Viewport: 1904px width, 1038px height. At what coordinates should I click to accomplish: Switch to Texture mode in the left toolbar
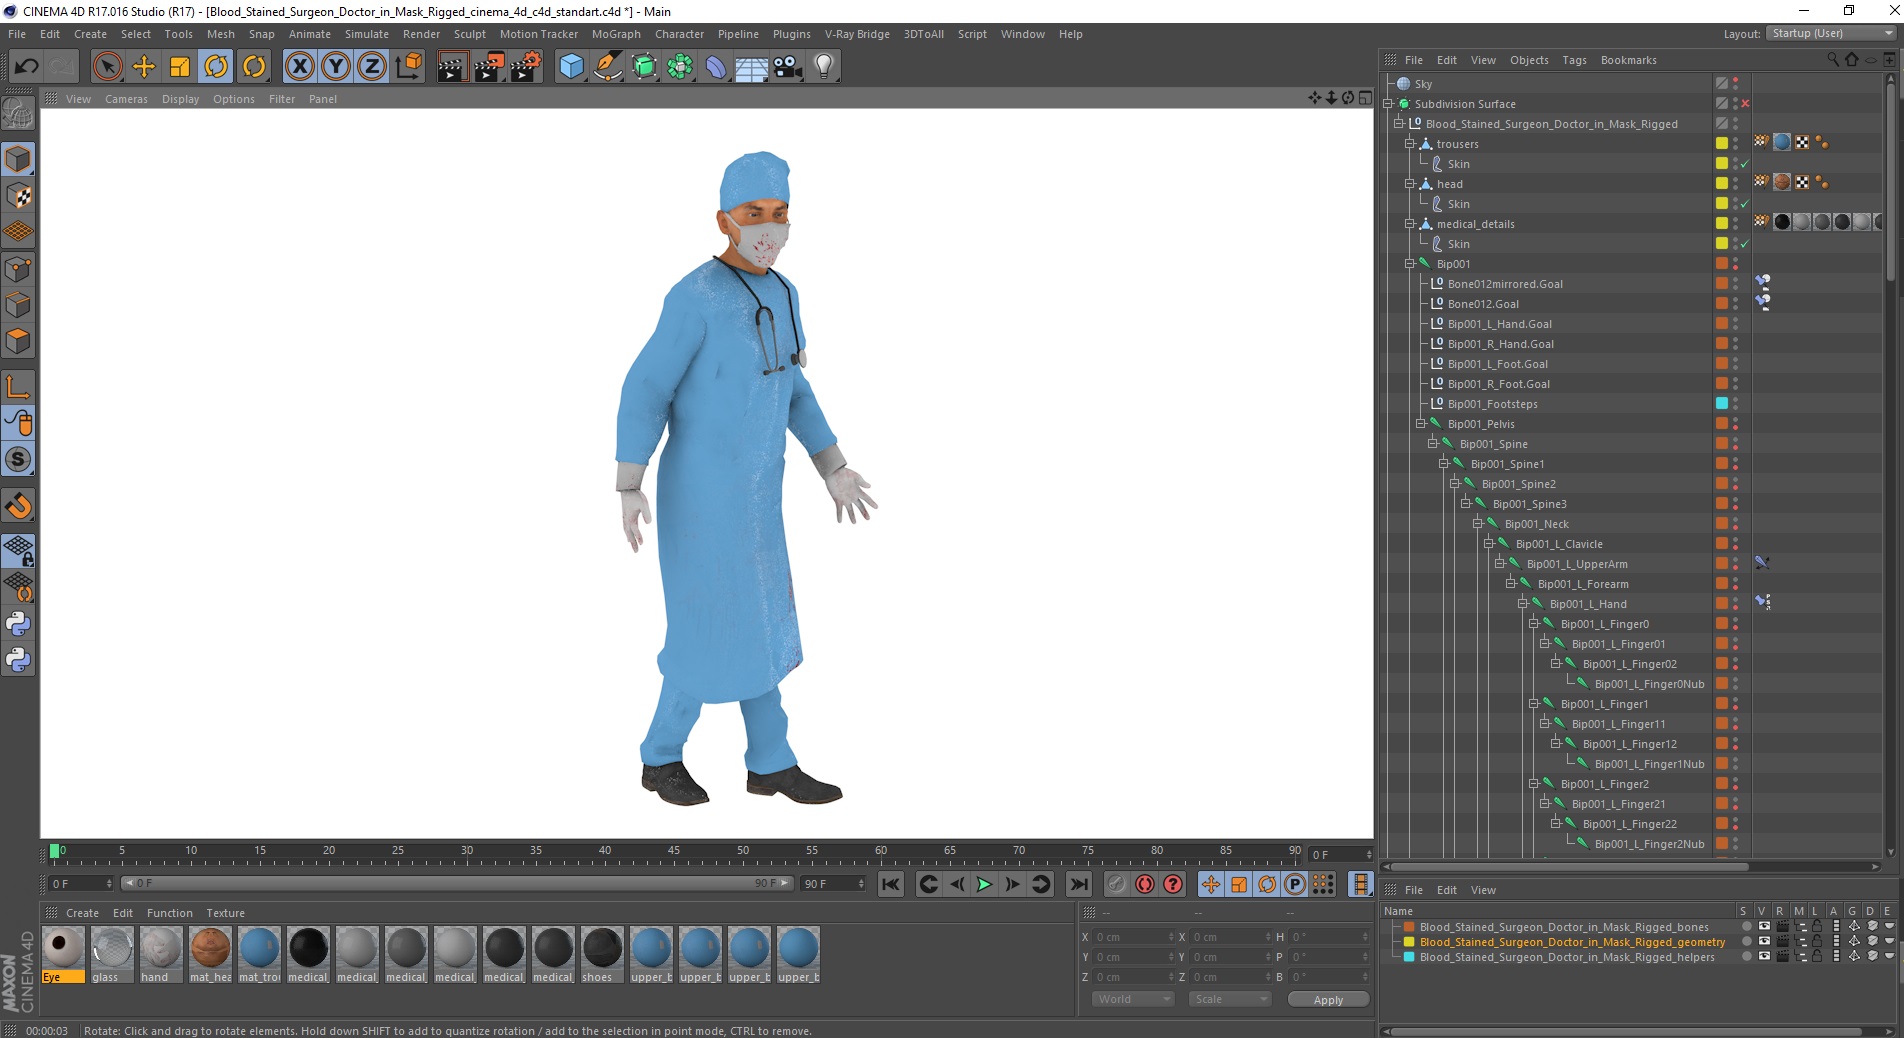(18, 196)
